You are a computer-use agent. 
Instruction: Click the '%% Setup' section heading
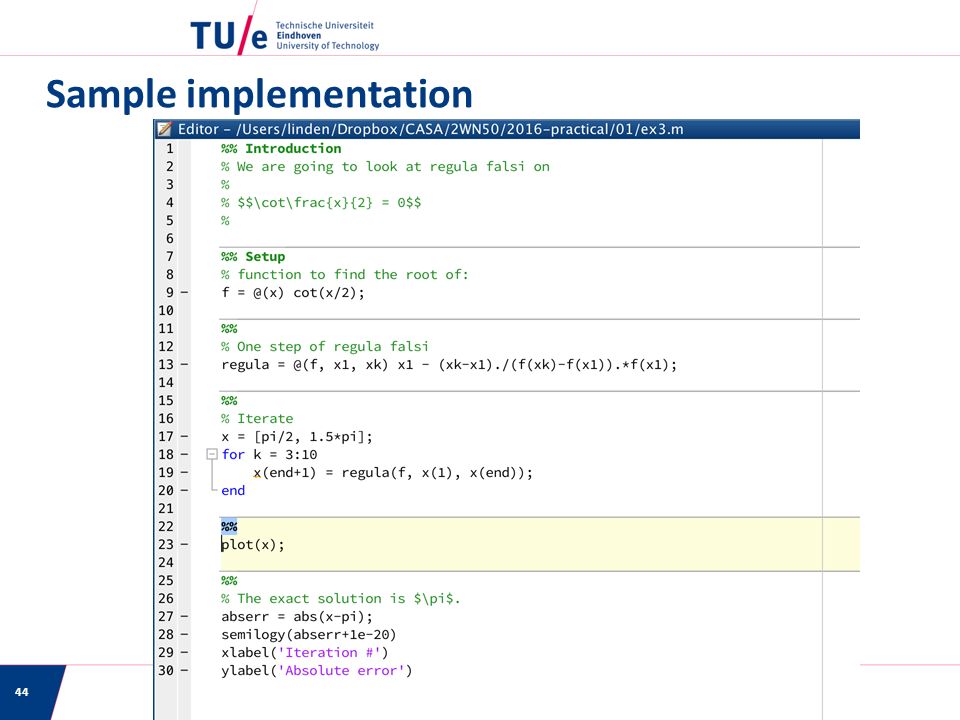pyautogui.click(x=253, y=257)
